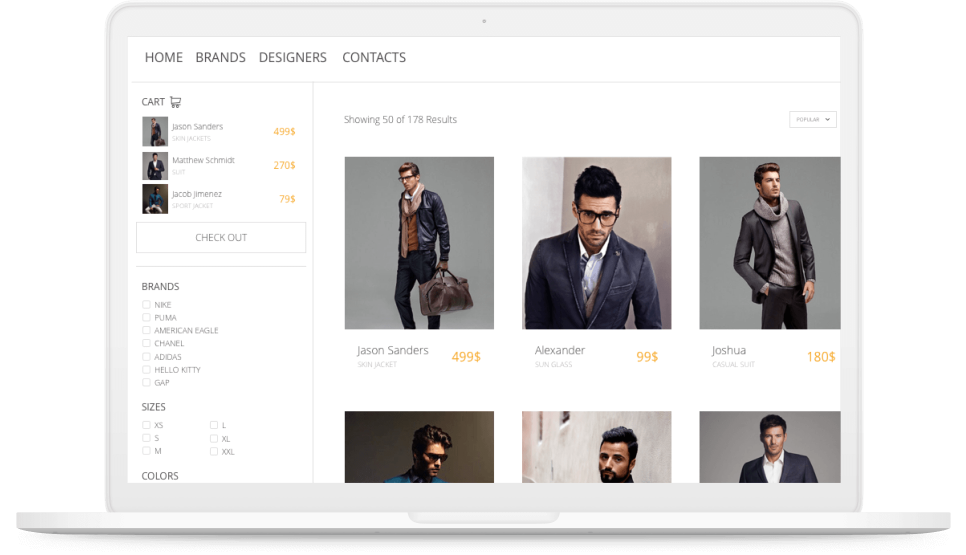The image size is (966, 555).
Task: Check the AMERICAN EAGLE checkbox
Action: 146,330
